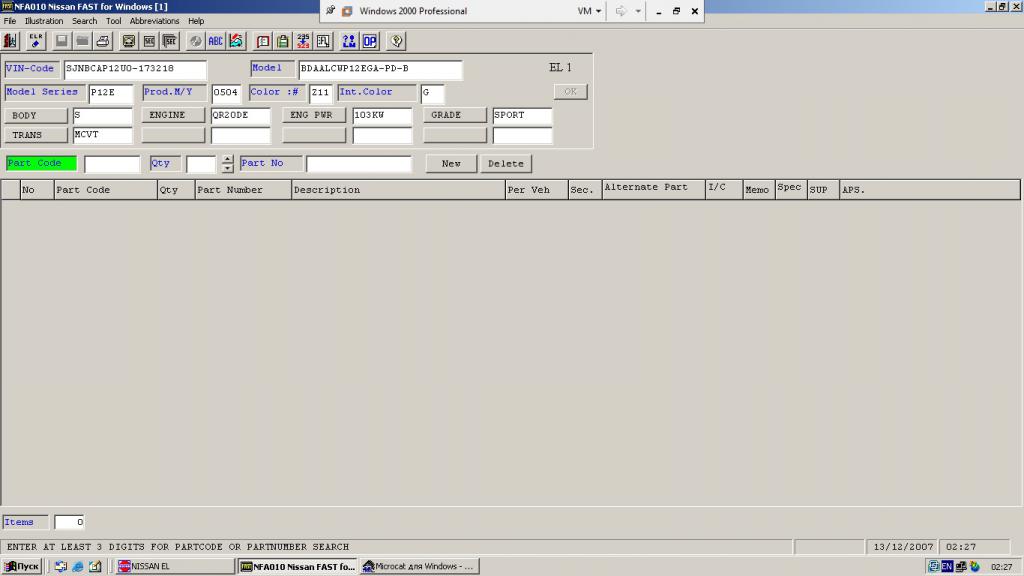Switch to NISSAN EL taskbar window
Viewport: 1024px width, 576px height.
(x=175, y=566)
